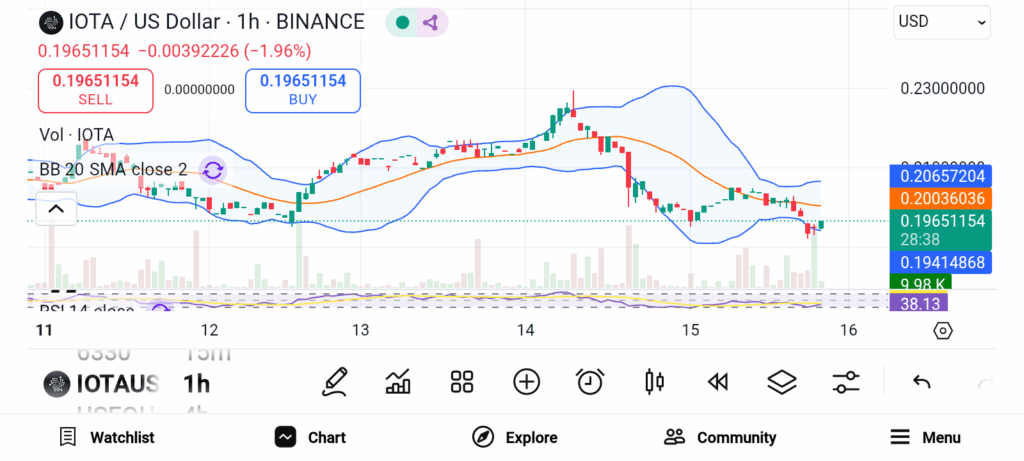Open the object tree layers icon

point(781,381)
